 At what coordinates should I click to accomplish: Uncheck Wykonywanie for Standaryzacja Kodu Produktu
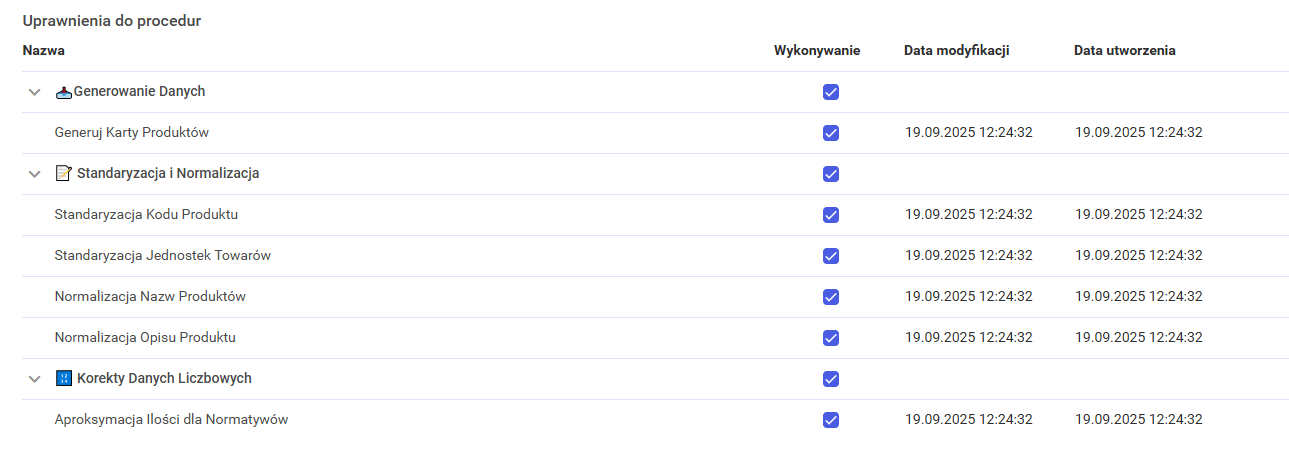(830, 215)
